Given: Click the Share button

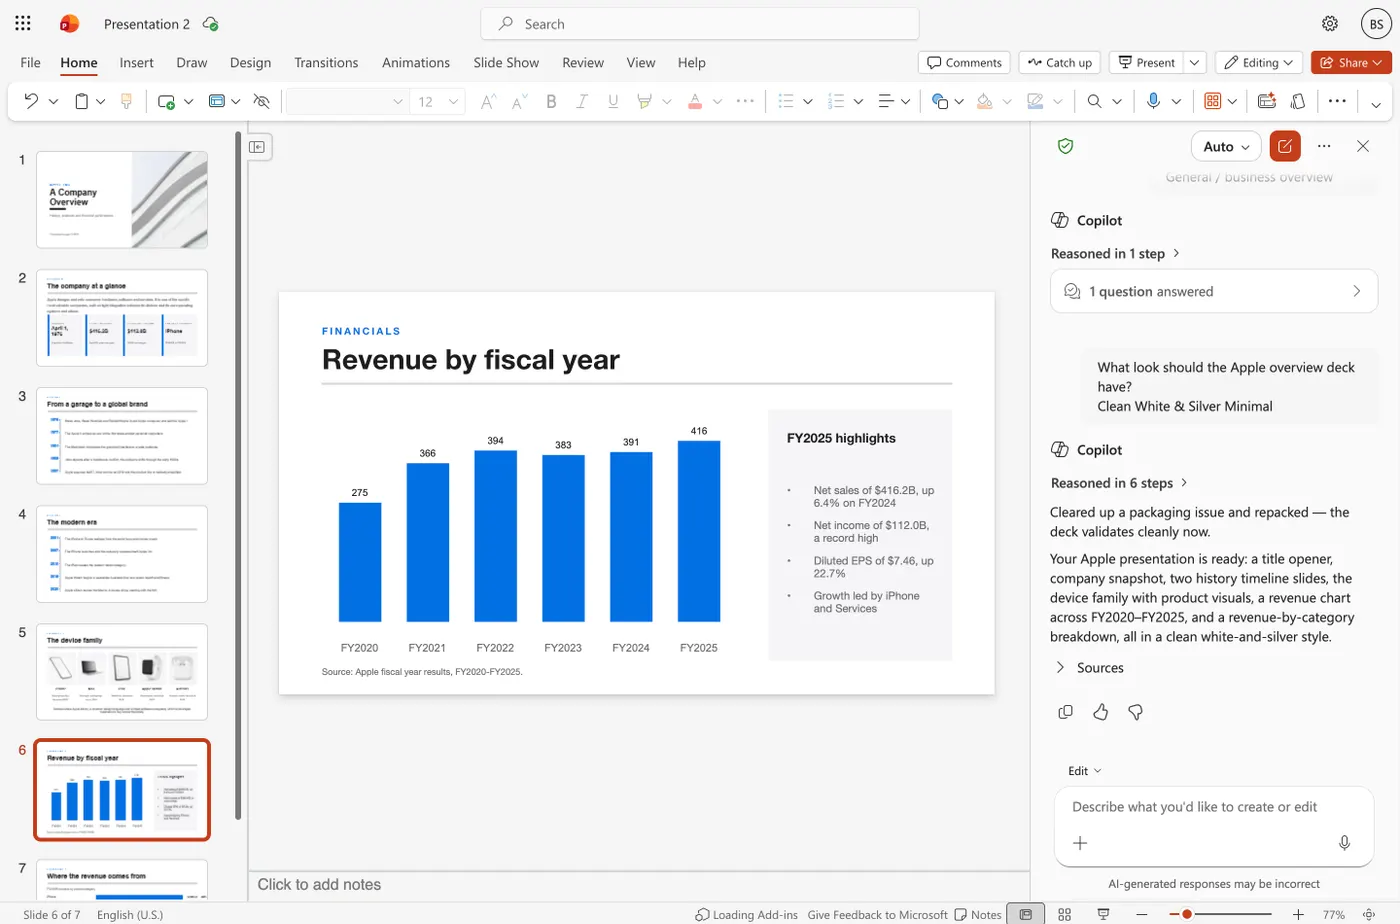Looking at the screenshot, I should pyautogui.click(x=1351, y=62).
